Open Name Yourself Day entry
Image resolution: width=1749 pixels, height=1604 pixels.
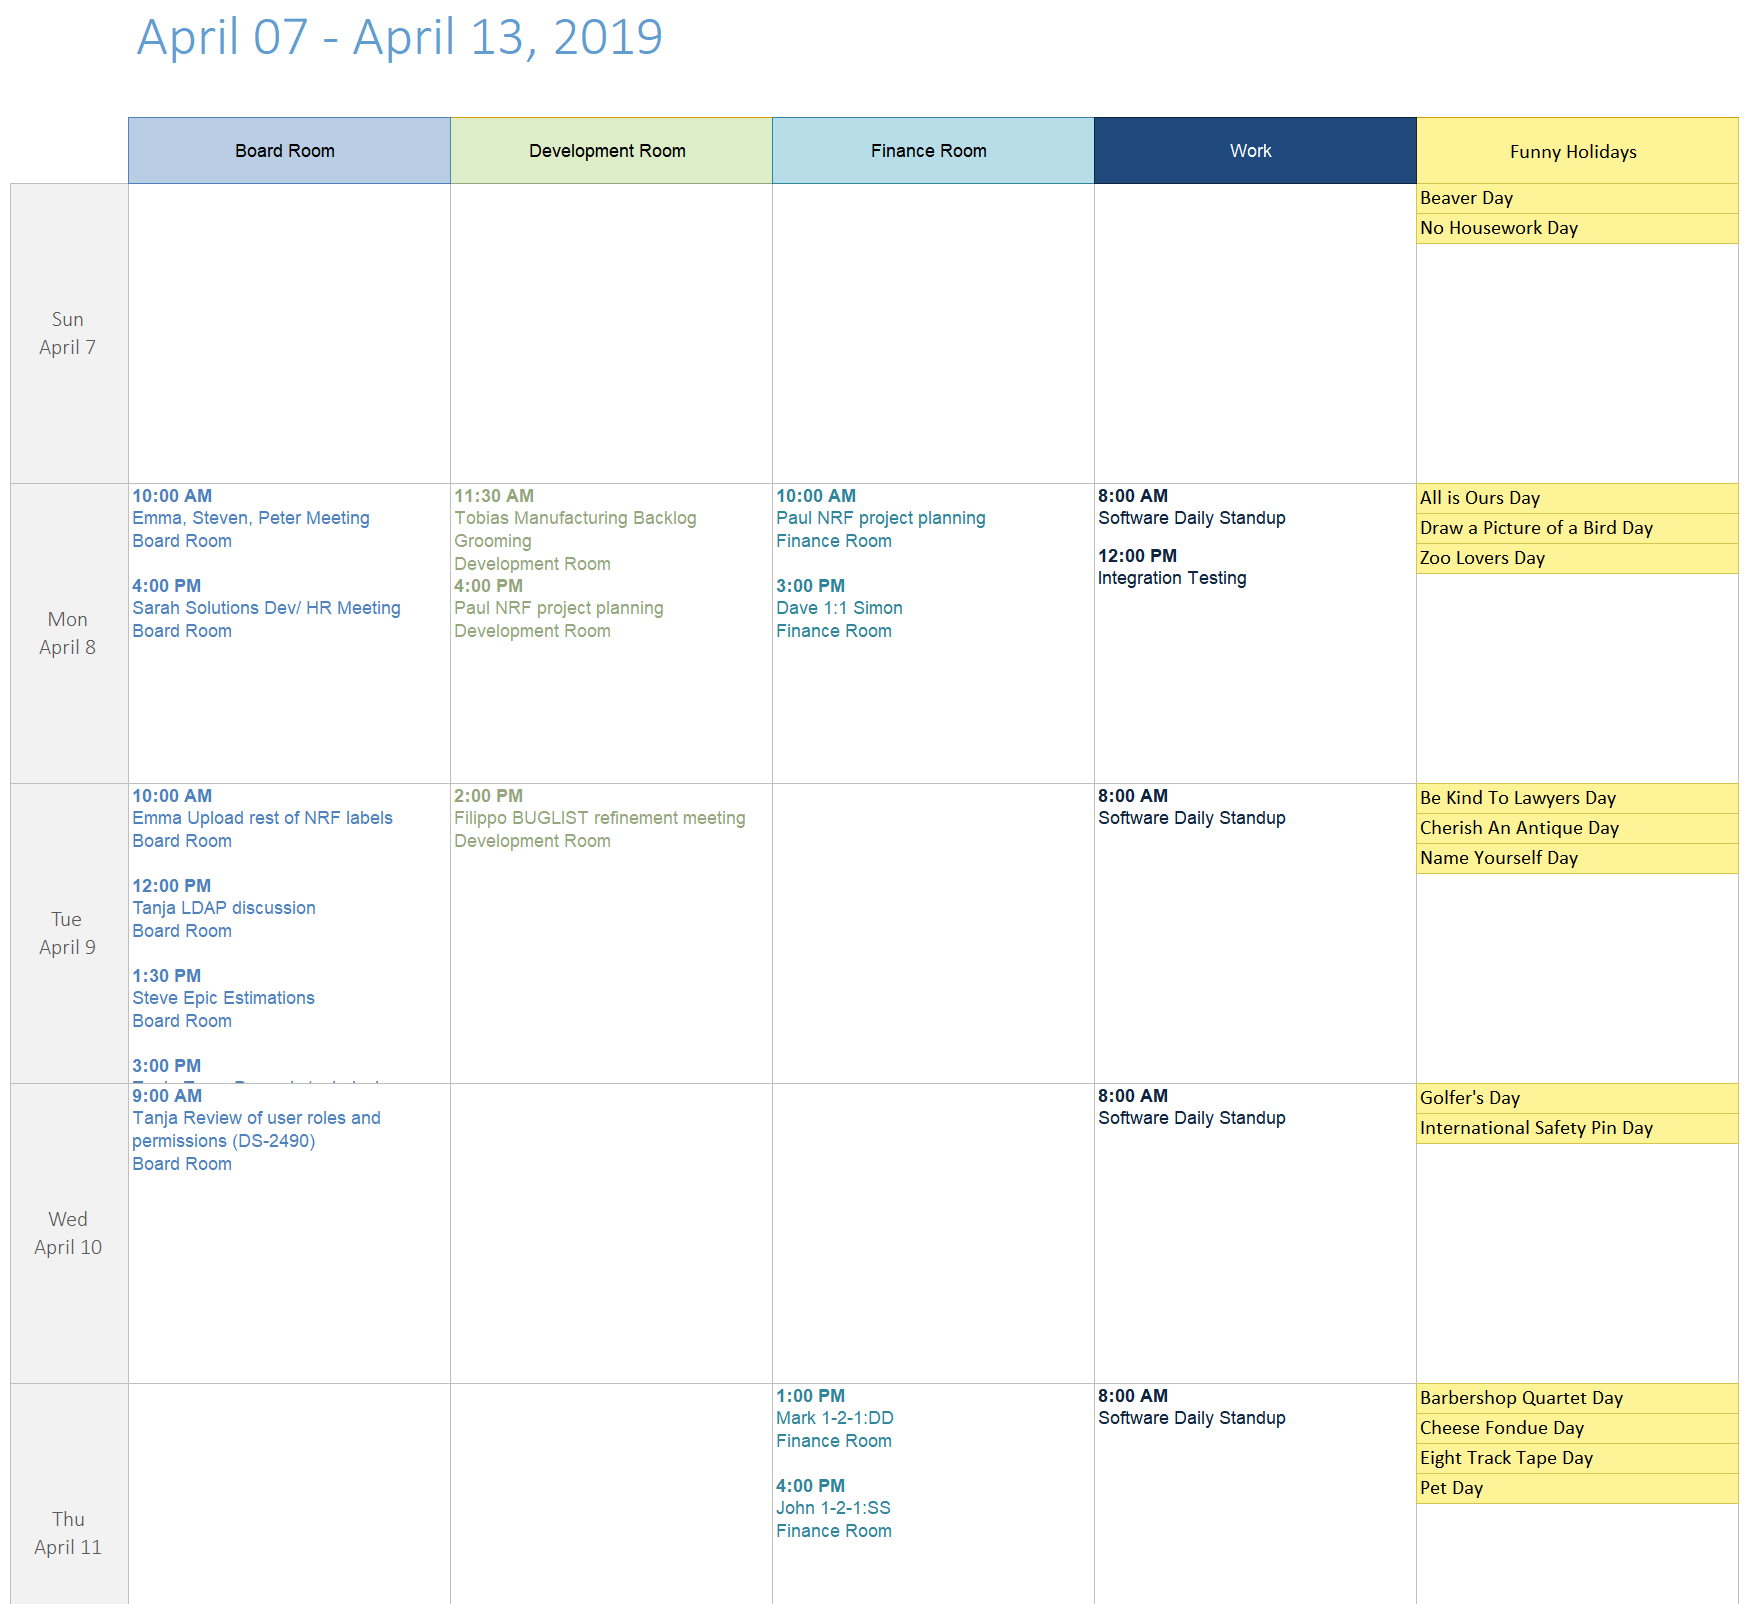(x=1577, y=858)
